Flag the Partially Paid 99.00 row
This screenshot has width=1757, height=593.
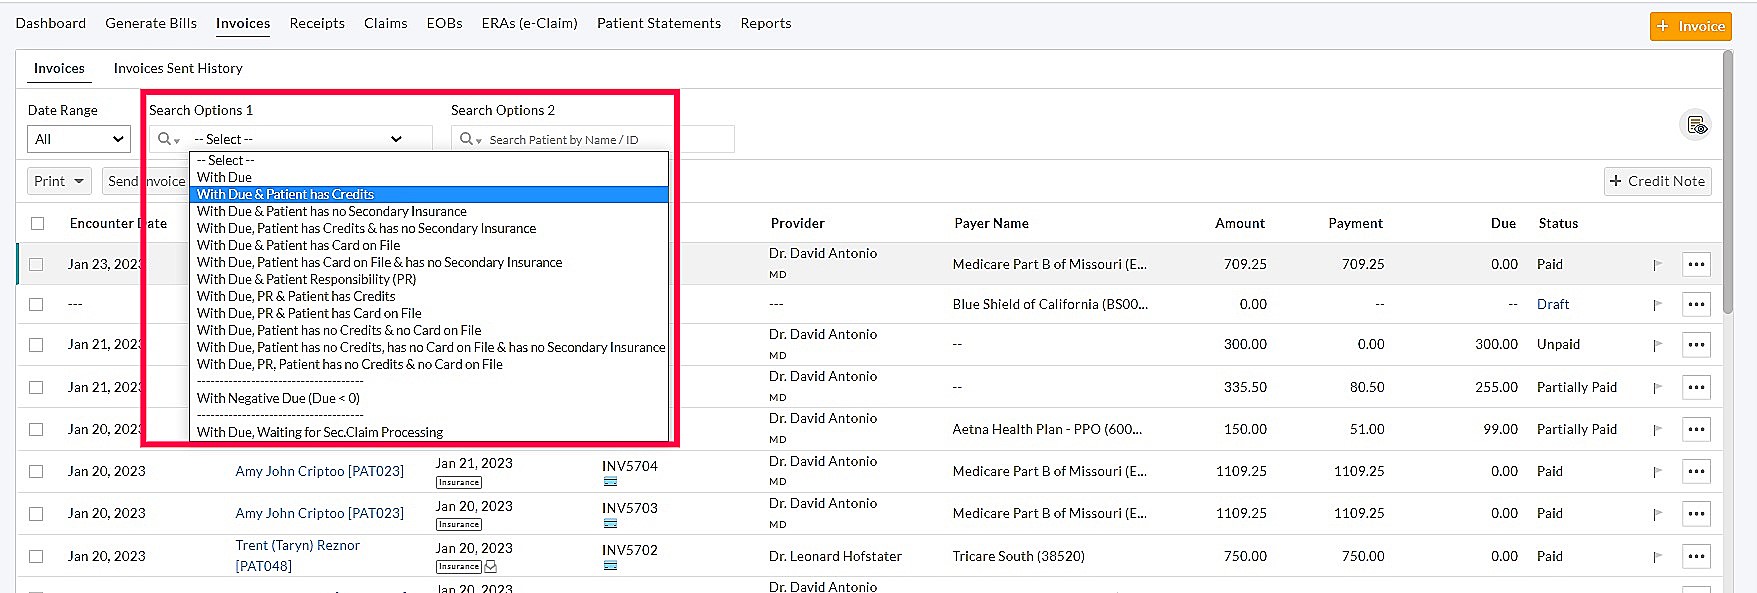click(1657, 430)
